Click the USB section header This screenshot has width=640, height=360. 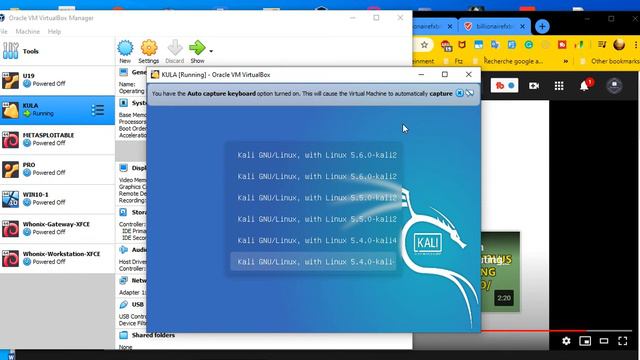click(138, 304)
